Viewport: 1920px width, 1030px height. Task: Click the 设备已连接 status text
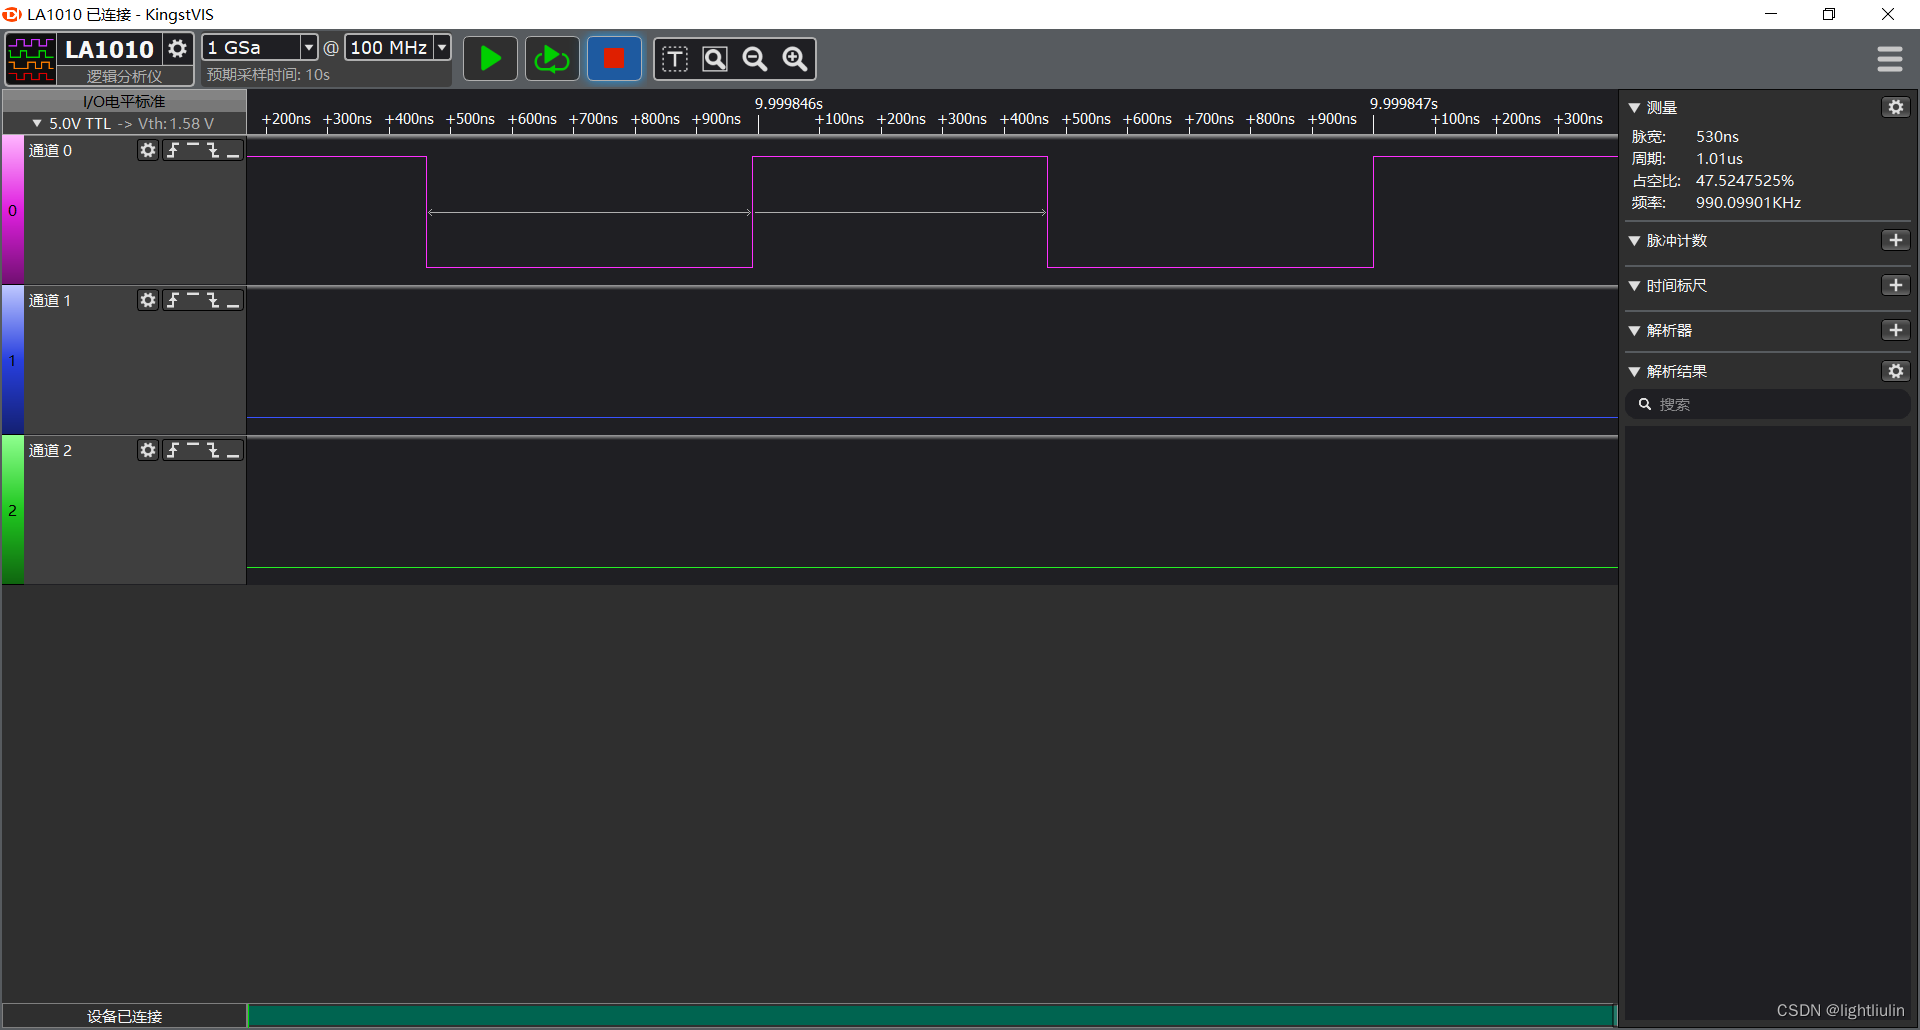(124, 1016)
